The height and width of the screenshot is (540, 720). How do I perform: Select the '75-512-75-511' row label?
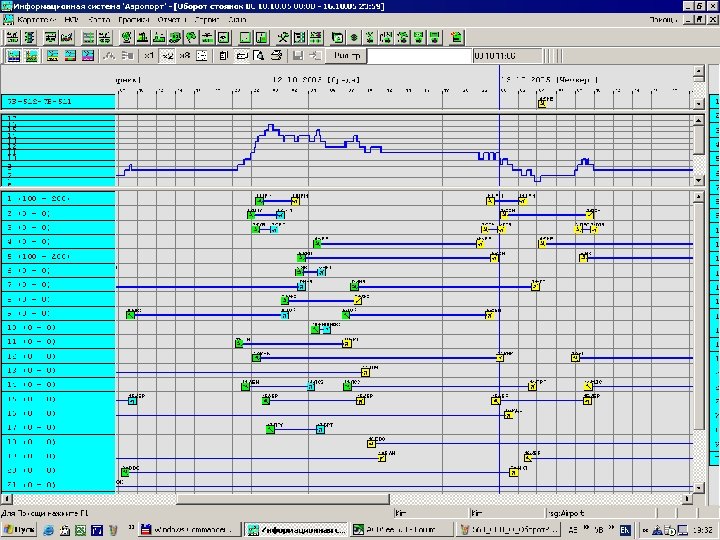[x=58, y=101]
